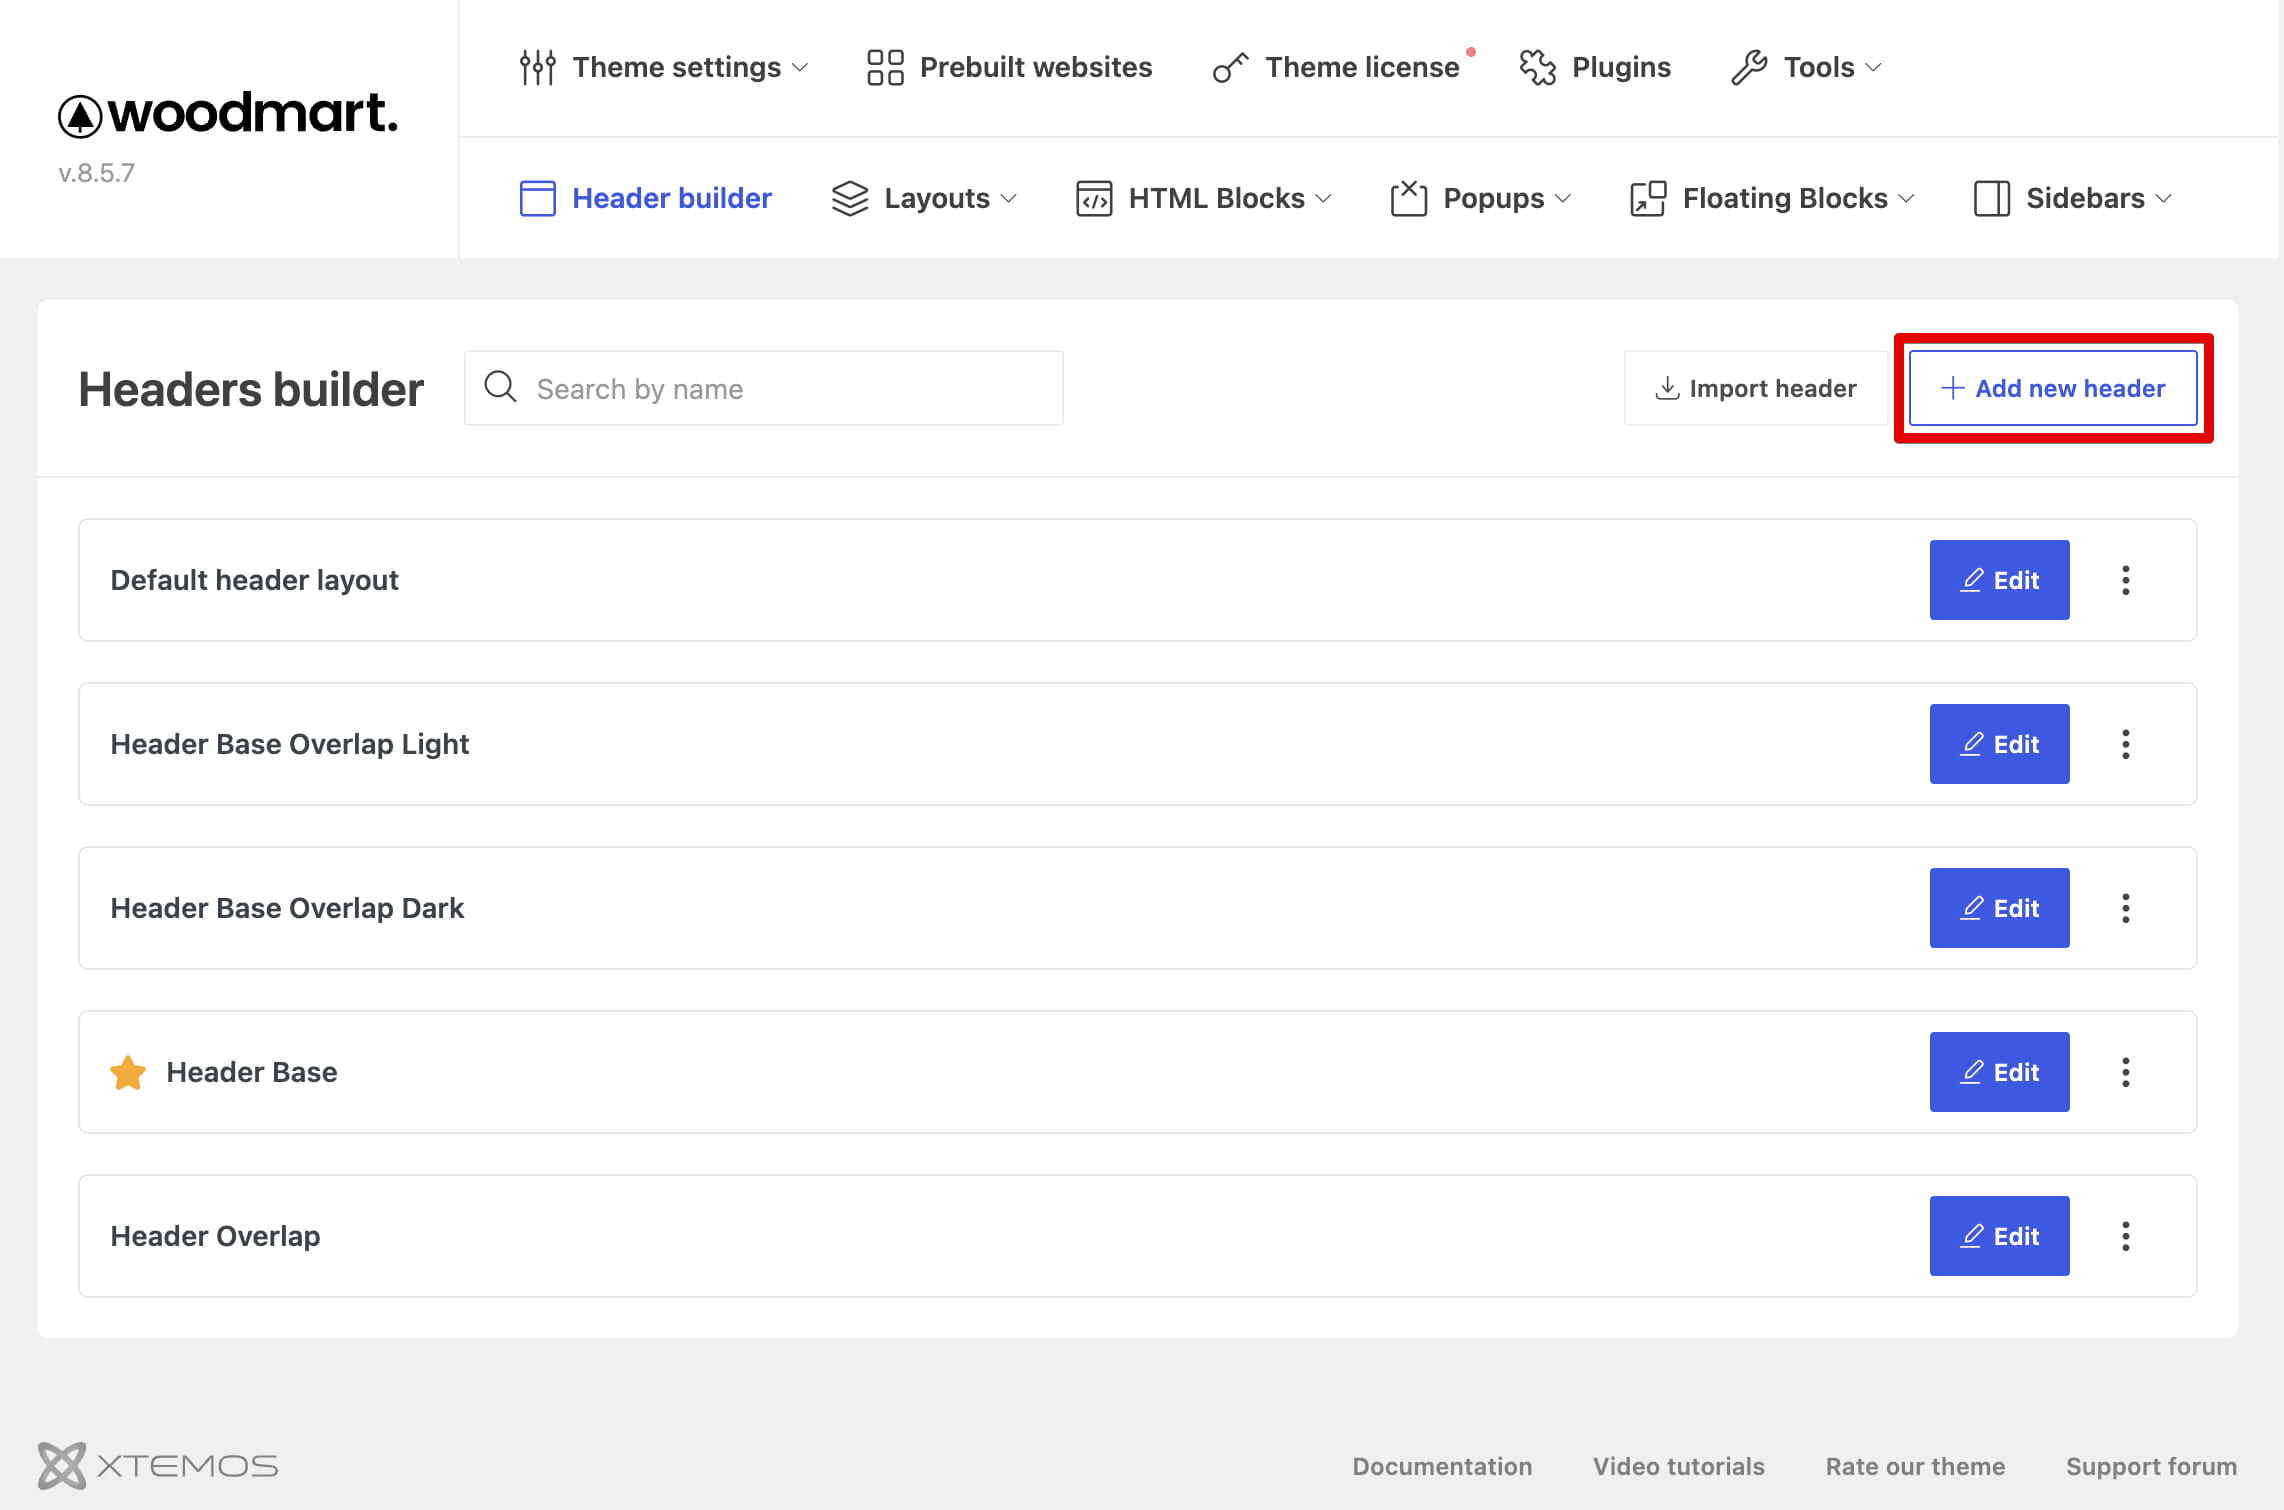2284x1510 pixels.
Task: Click the star icon beside Header Base
Action: click(128, 1072)
